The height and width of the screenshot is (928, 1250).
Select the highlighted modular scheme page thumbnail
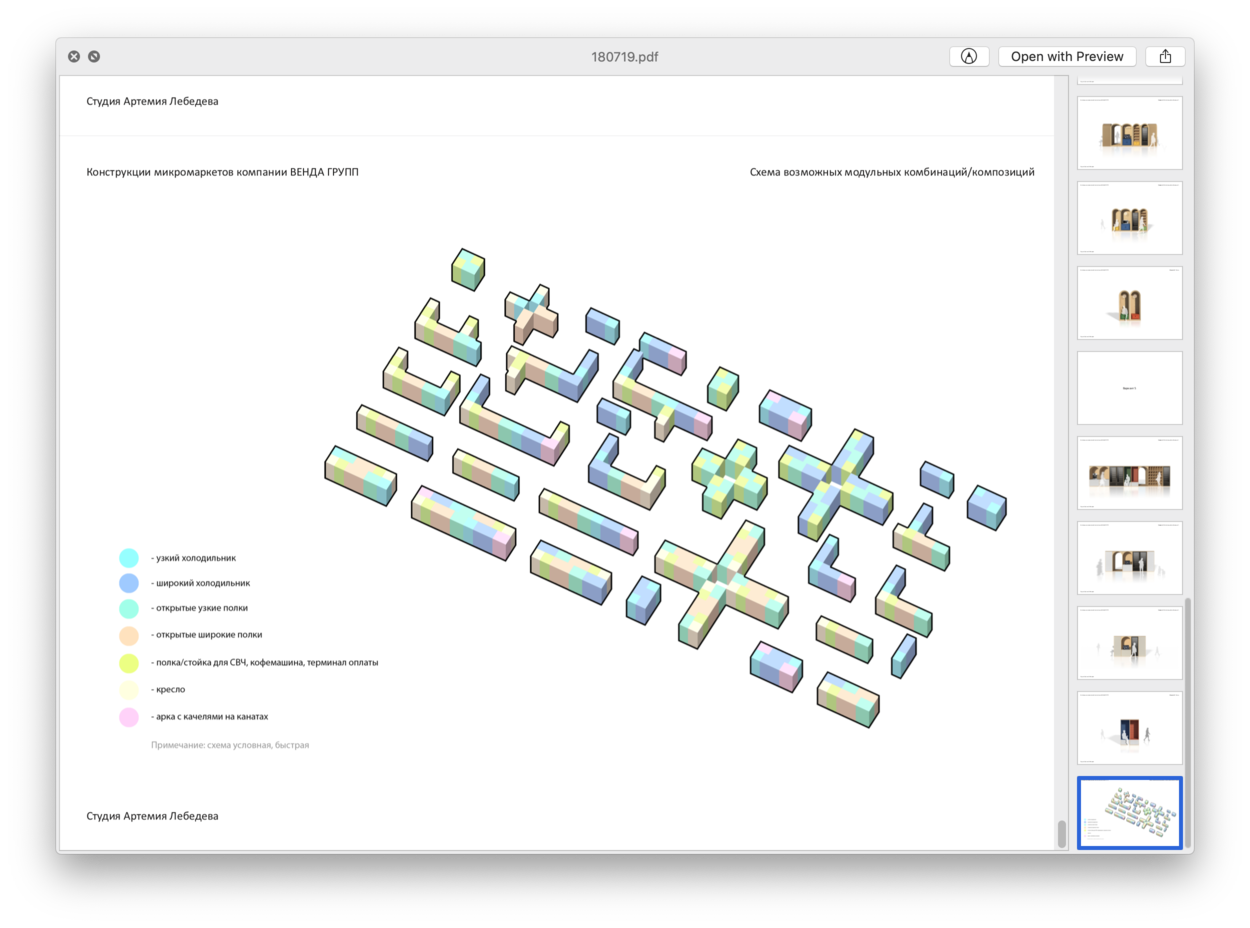coord(1129,813)
